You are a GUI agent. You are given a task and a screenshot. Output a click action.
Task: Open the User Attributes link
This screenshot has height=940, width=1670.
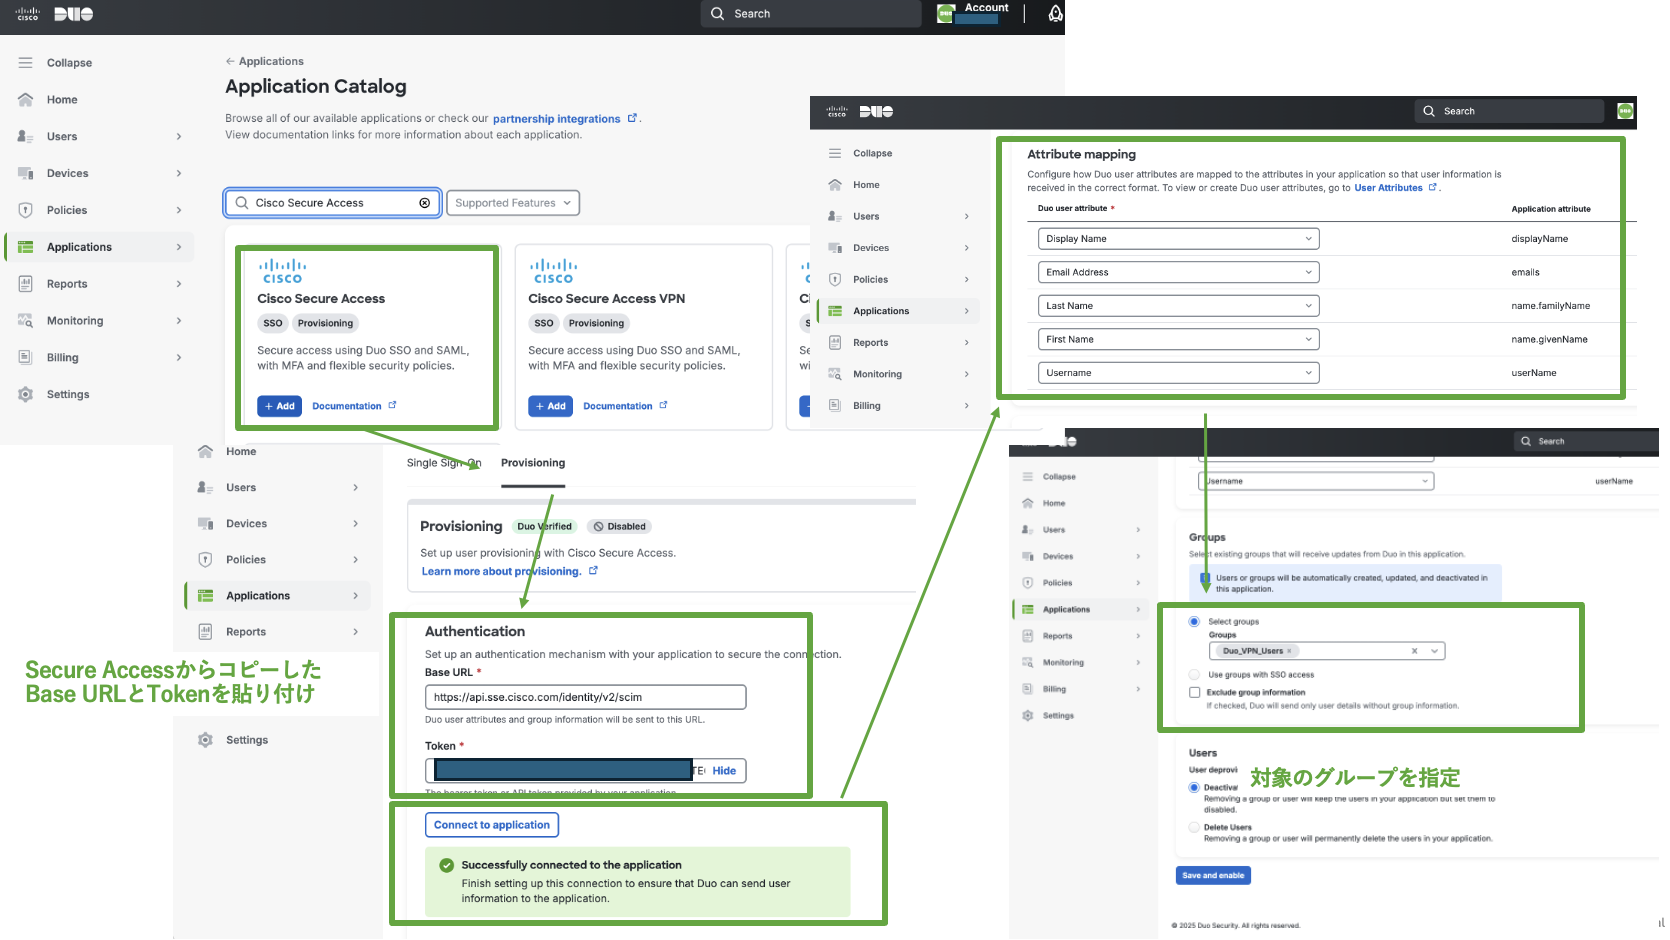click(1388, 188)
